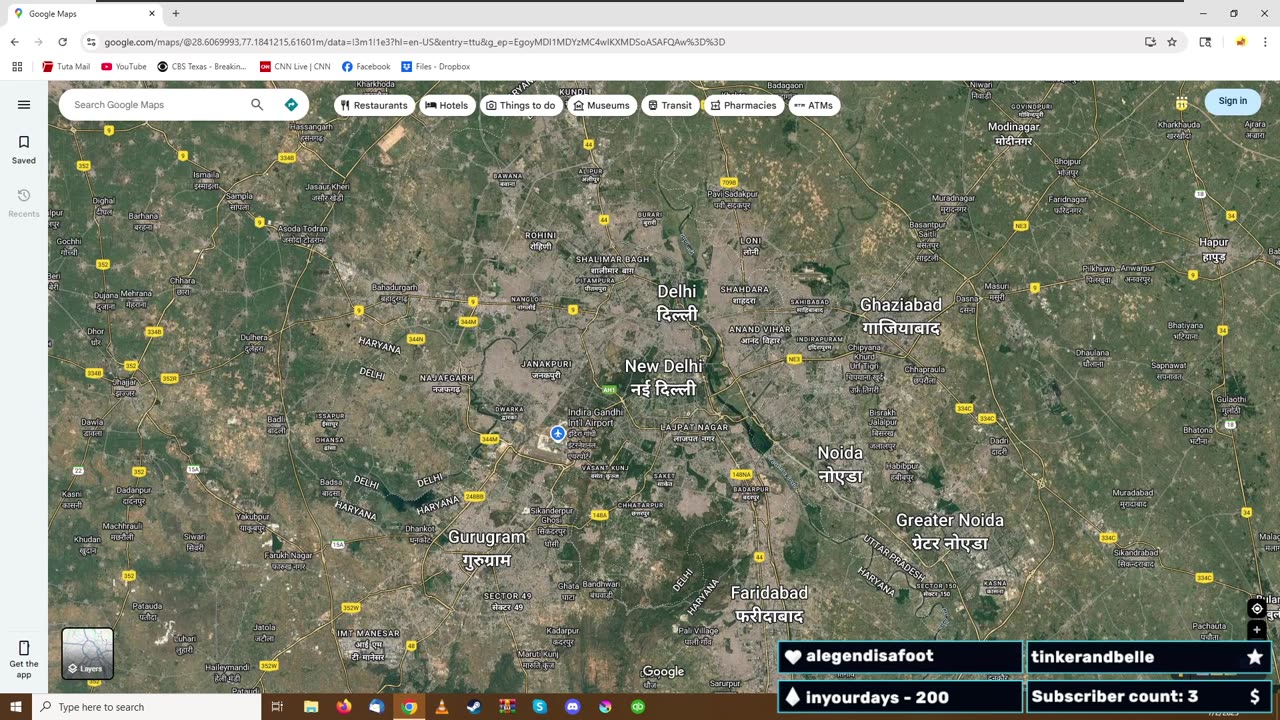Open the tab search side panel icon
The width and height of the screenshot is (1280, 720).
(1205, 42)
